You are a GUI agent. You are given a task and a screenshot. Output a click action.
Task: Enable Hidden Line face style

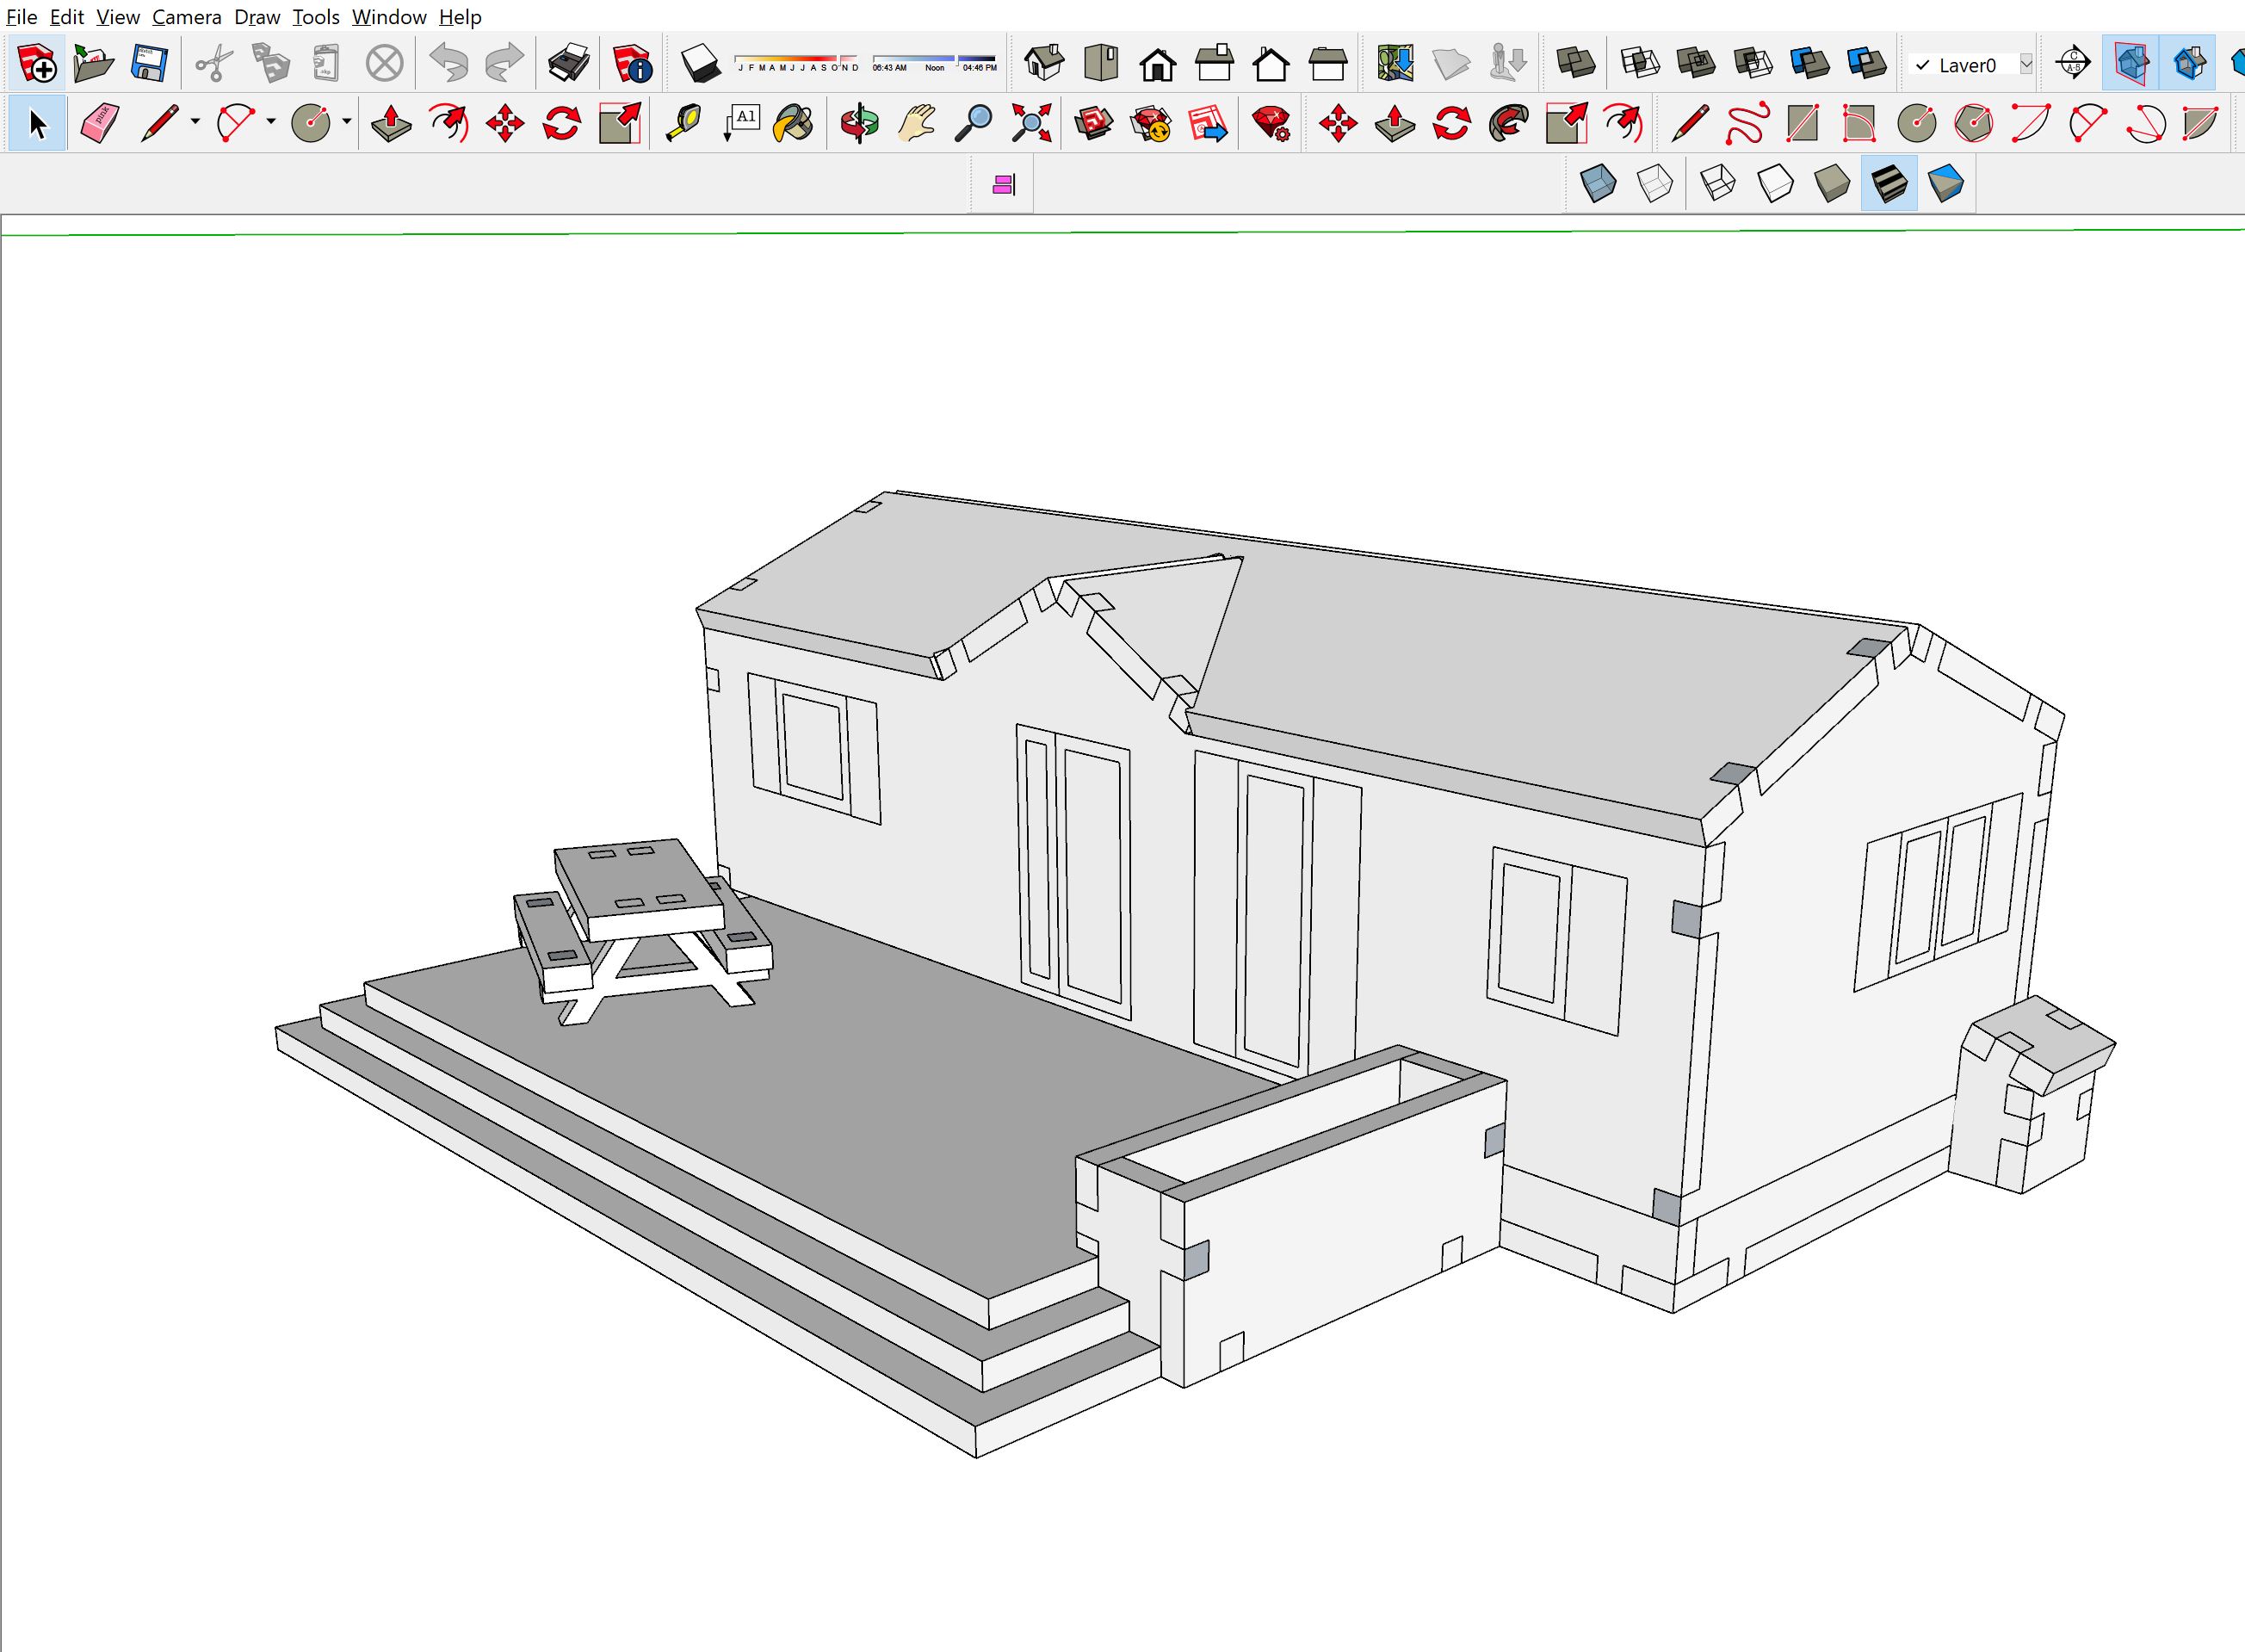click(x=1775, y=183)
